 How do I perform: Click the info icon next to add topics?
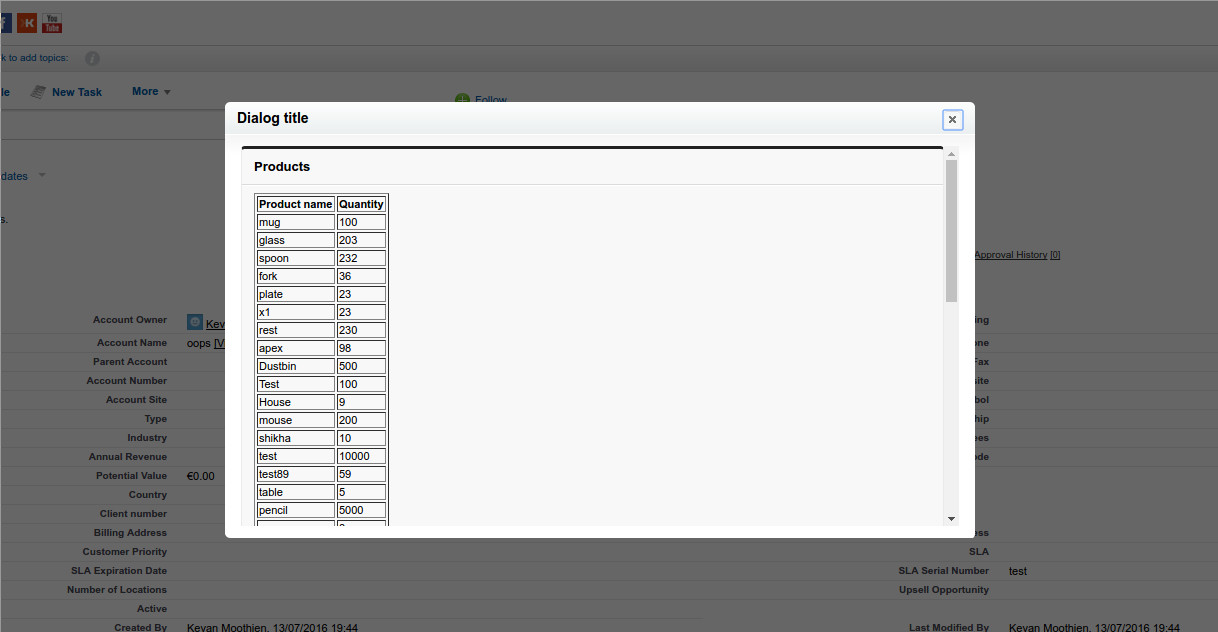91,58
